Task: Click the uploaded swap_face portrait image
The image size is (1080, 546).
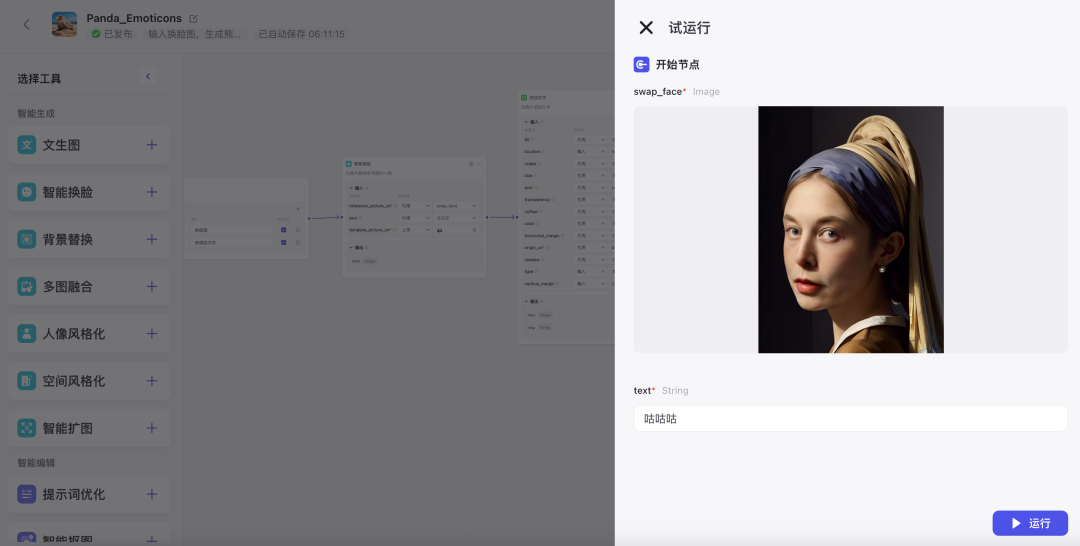Action: click(x=851, y=229)
